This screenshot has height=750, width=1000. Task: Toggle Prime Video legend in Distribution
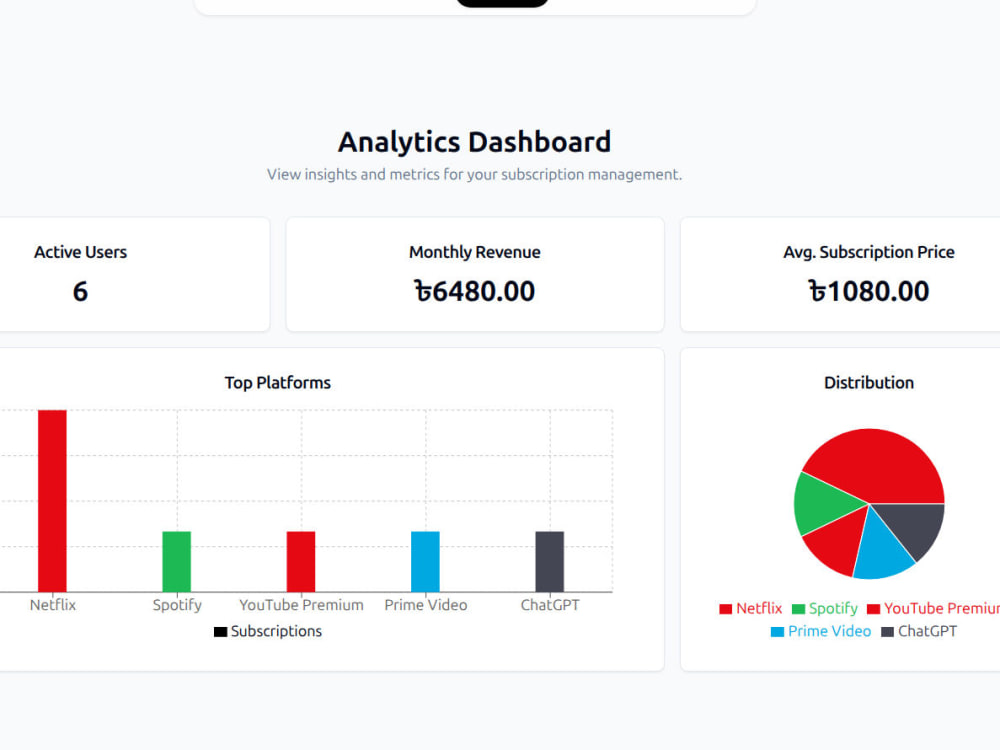821,631
